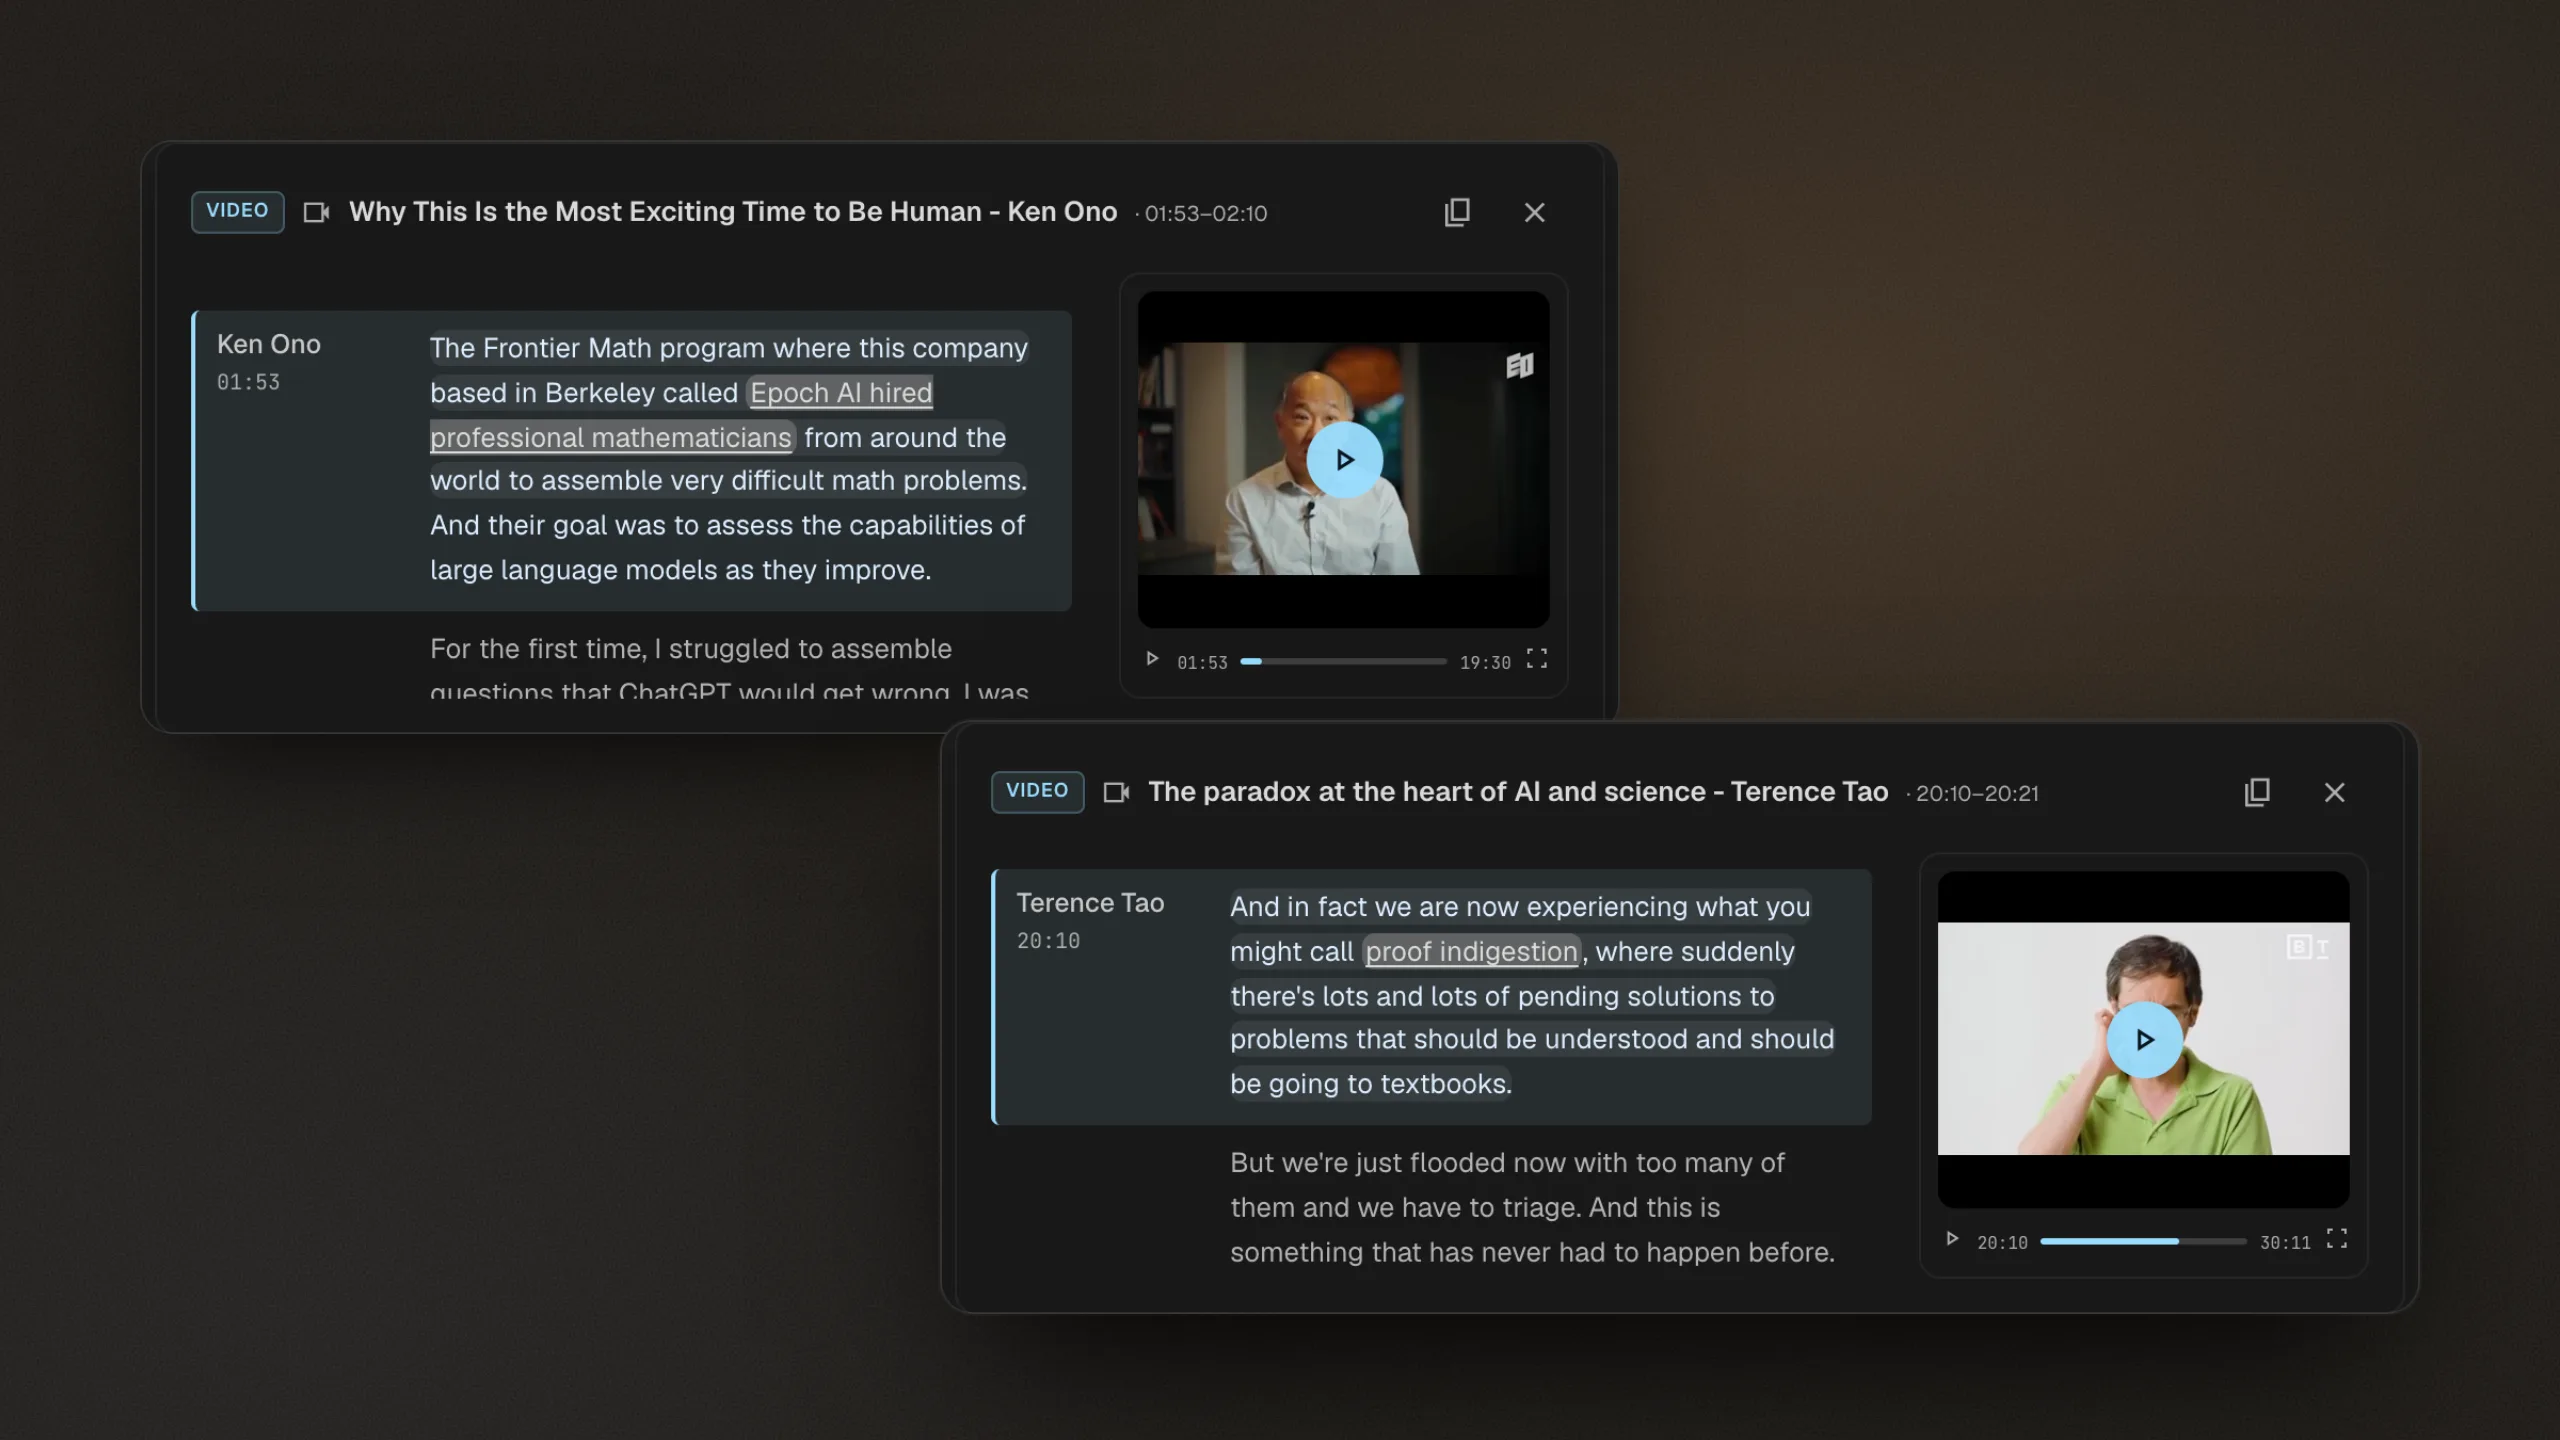Image resolution: width=2560 pixels, height=1440 pixels.
Task: Copy the Ken Ono video citation
Action: (1457, 212)
